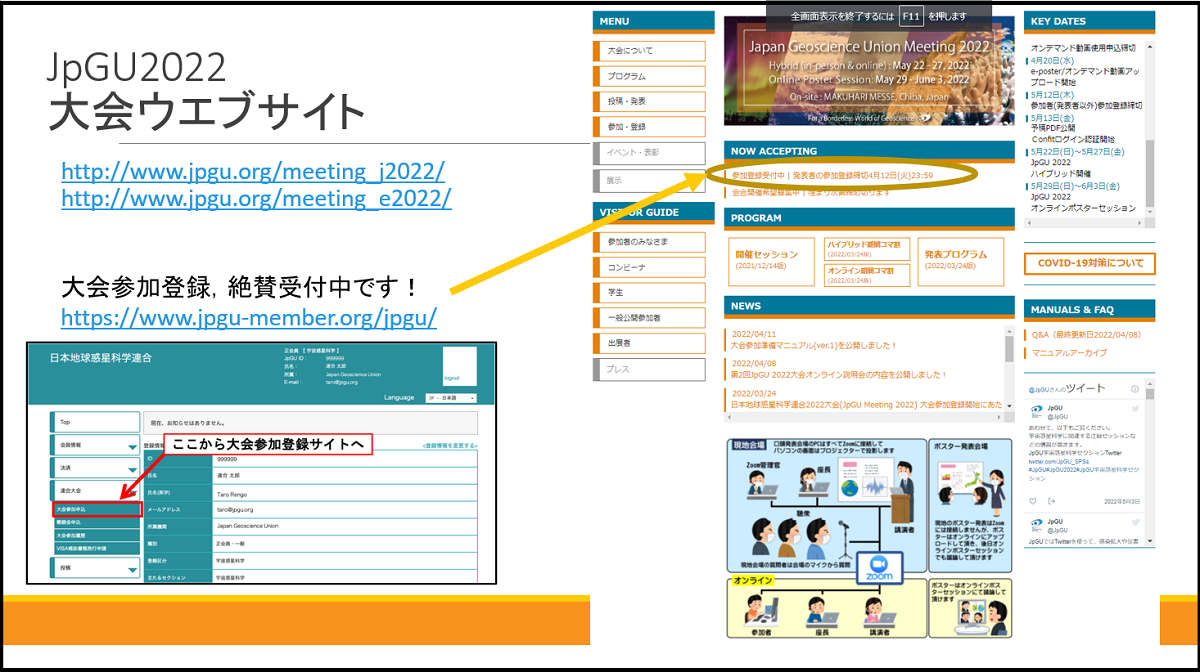Click the KEY DATES scroll-up arrow
Screen dimensions: 1200x672
[x=1150, y=47]
